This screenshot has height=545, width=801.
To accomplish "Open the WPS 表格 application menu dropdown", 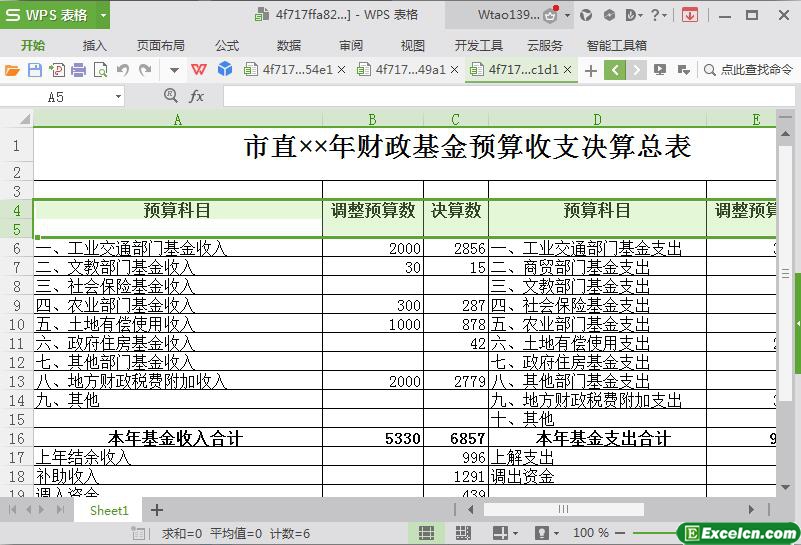I will pyautogui.click(x=103, y=15).
